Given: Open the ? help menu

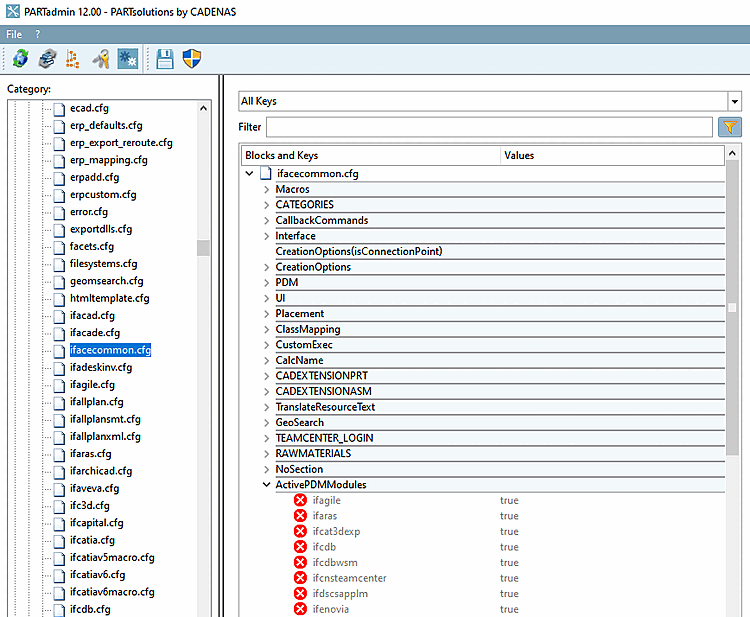Looking at the screenshot, I should click(38, 34).
